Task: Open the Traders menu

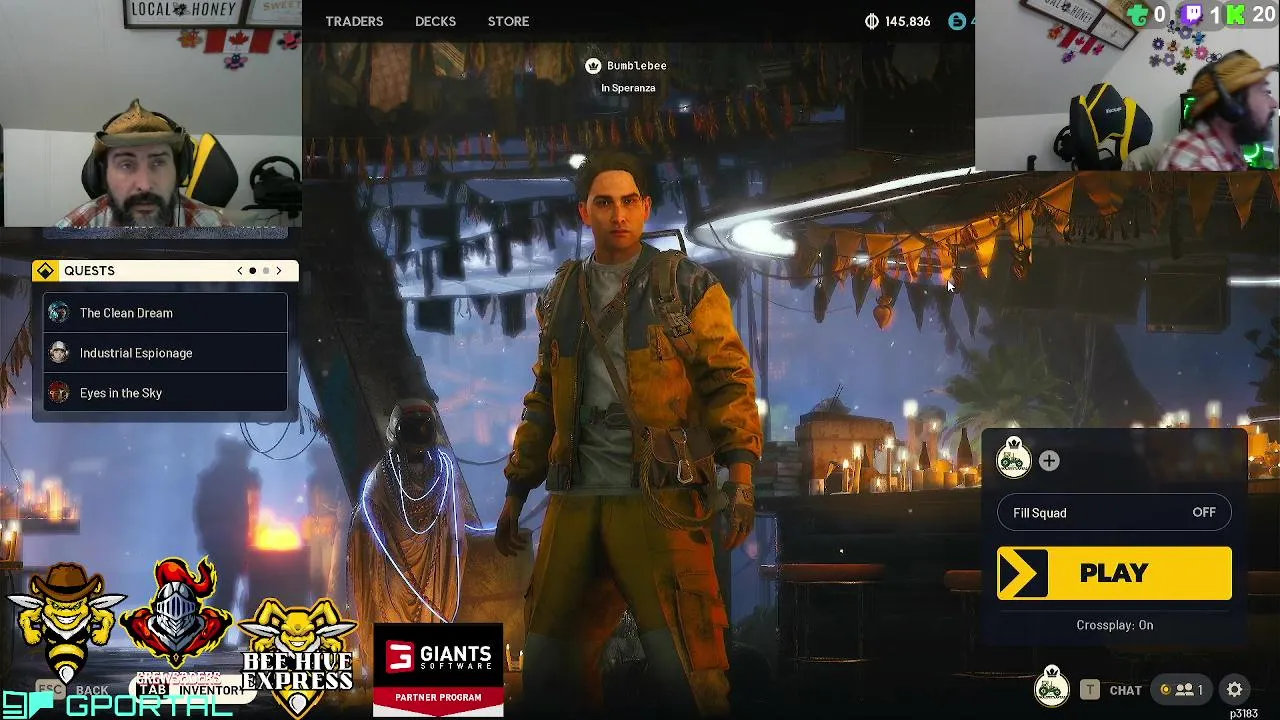Action: click(x=354, y=21)
